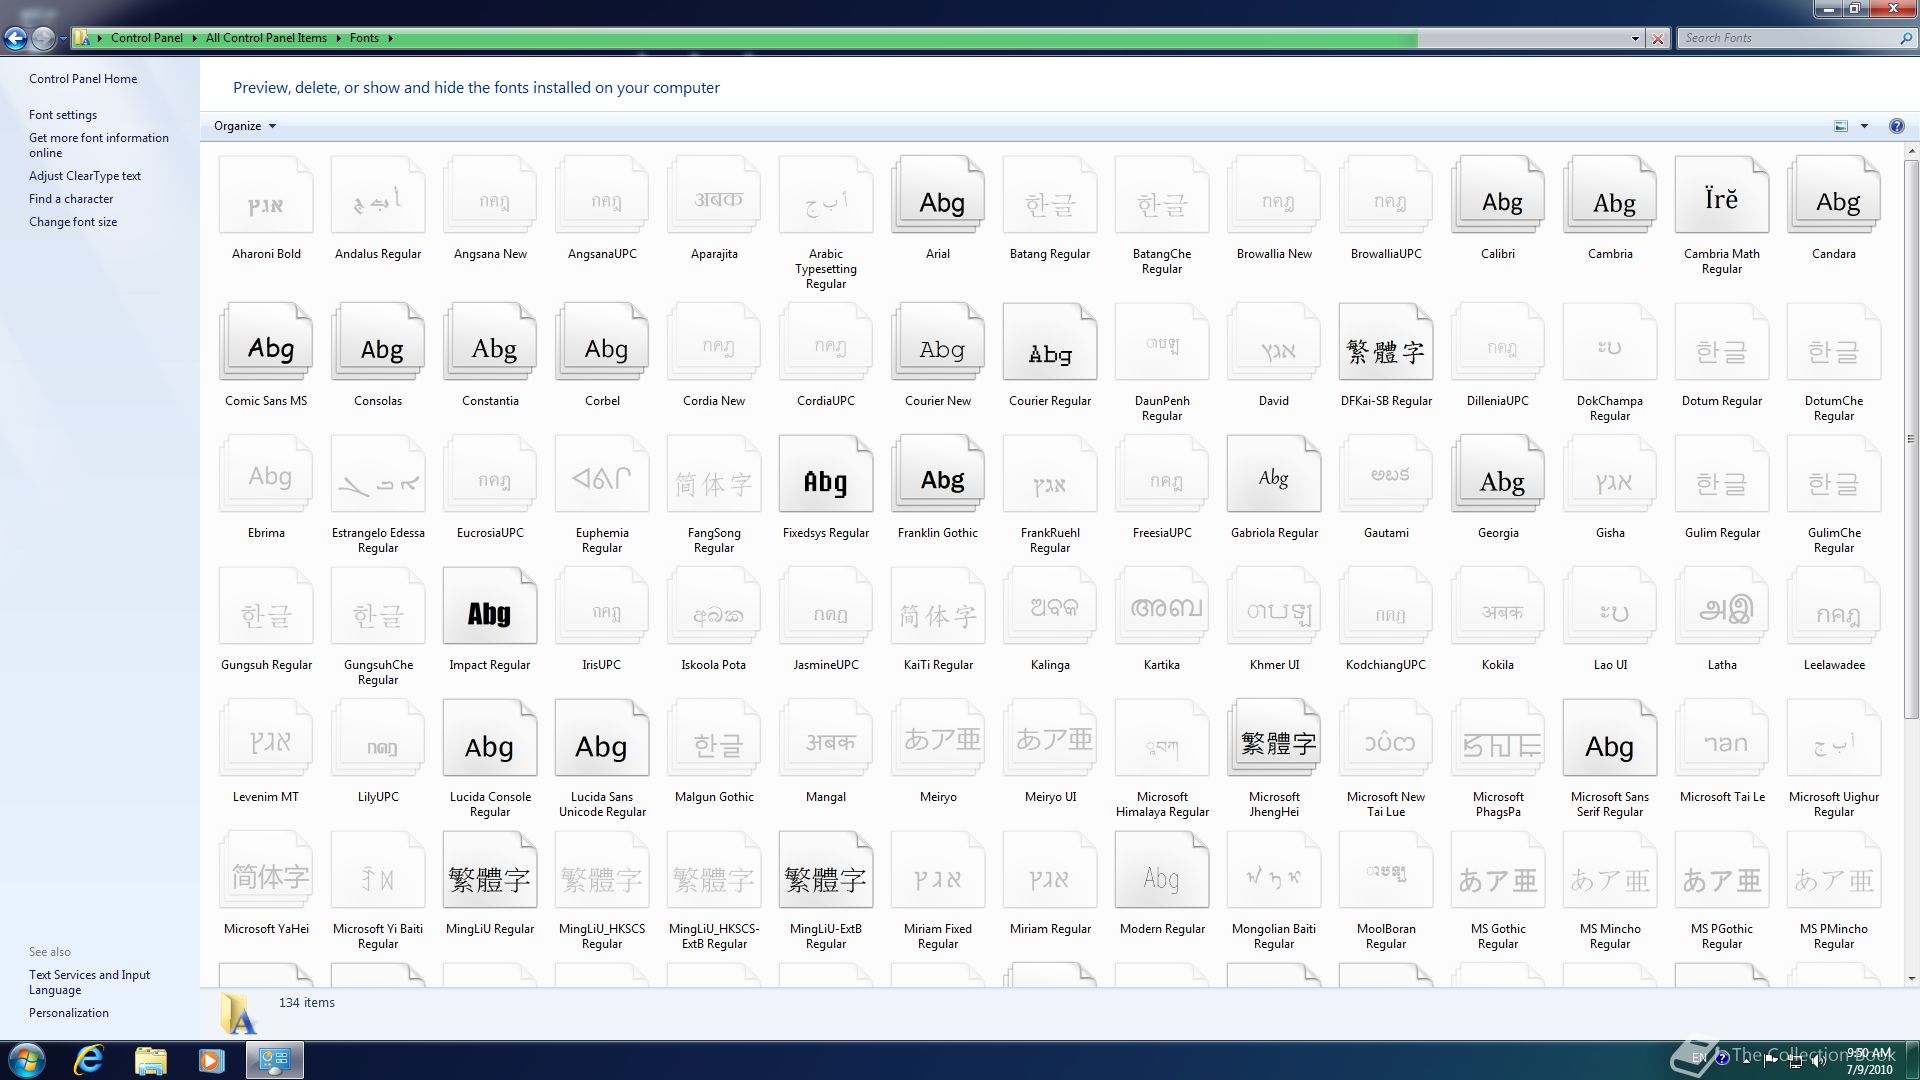Select the MingLiU-ExtB Regular font
Screen dimensions: 1920x1080
pyautogui.click(x=826, y=871)
